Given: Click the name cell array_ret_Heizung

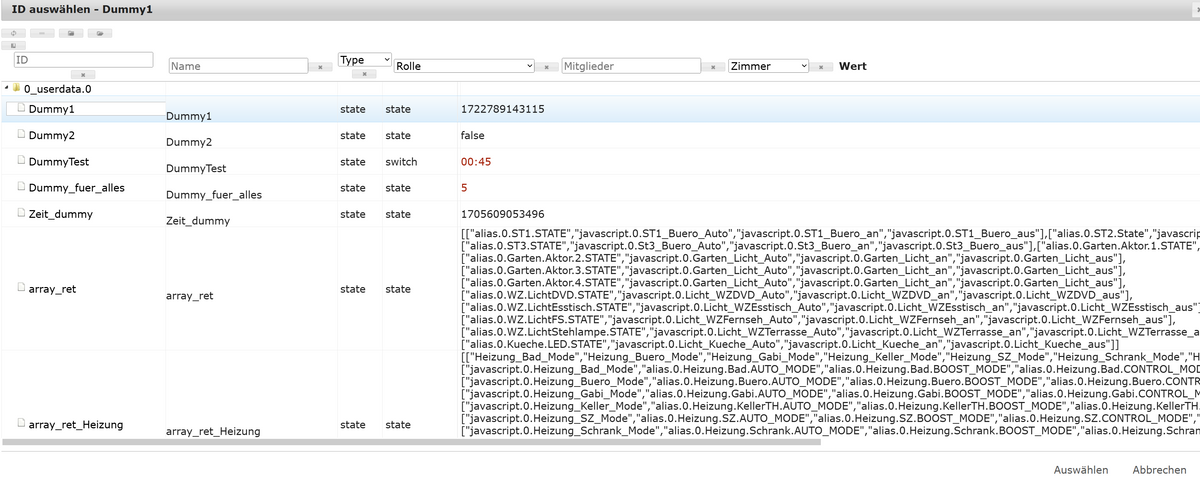Looking at the screenshot, I should pyautogui.click(x=213, y=432).
